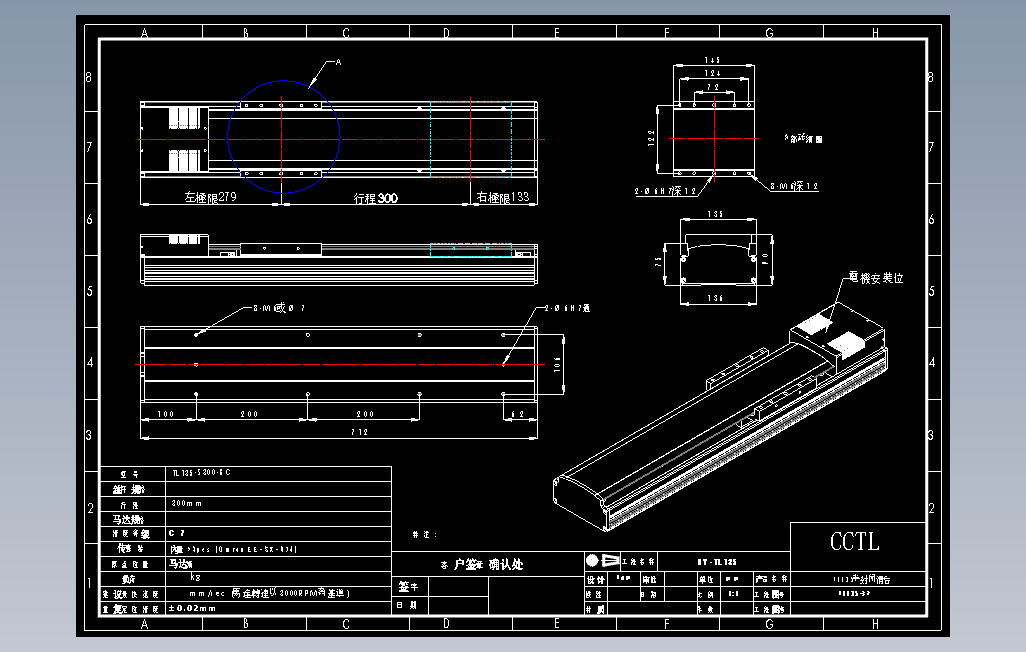Select the 電機安装位 motor mount label
This screenshot has width=1026, height=652.
[876, 278]
